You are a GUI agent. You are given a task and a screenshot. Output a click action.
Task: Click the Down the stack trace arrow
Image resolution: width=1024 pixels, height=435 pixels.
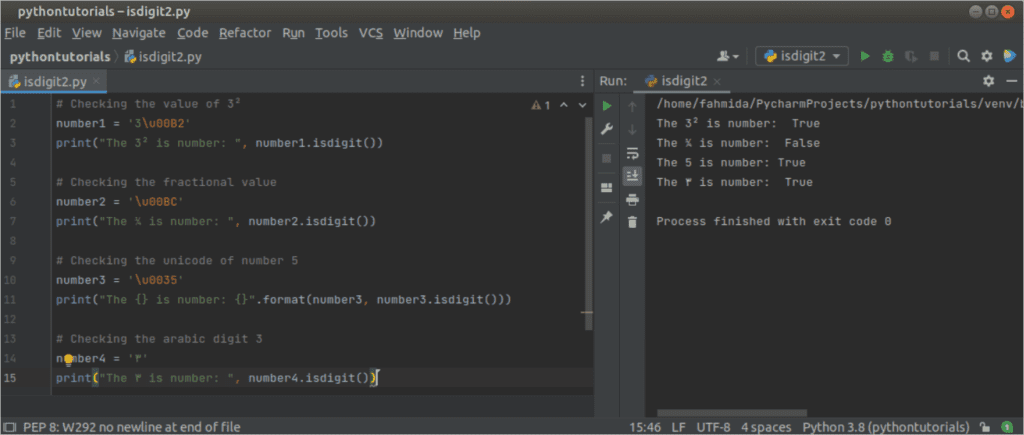(632, 129)
